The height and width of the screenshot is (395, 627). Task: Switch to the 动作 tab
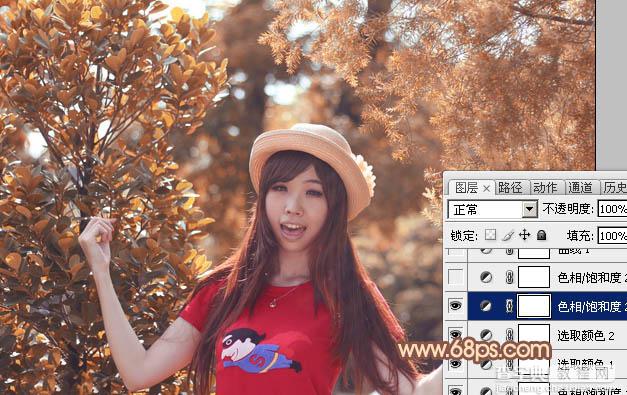coord(545,188)
